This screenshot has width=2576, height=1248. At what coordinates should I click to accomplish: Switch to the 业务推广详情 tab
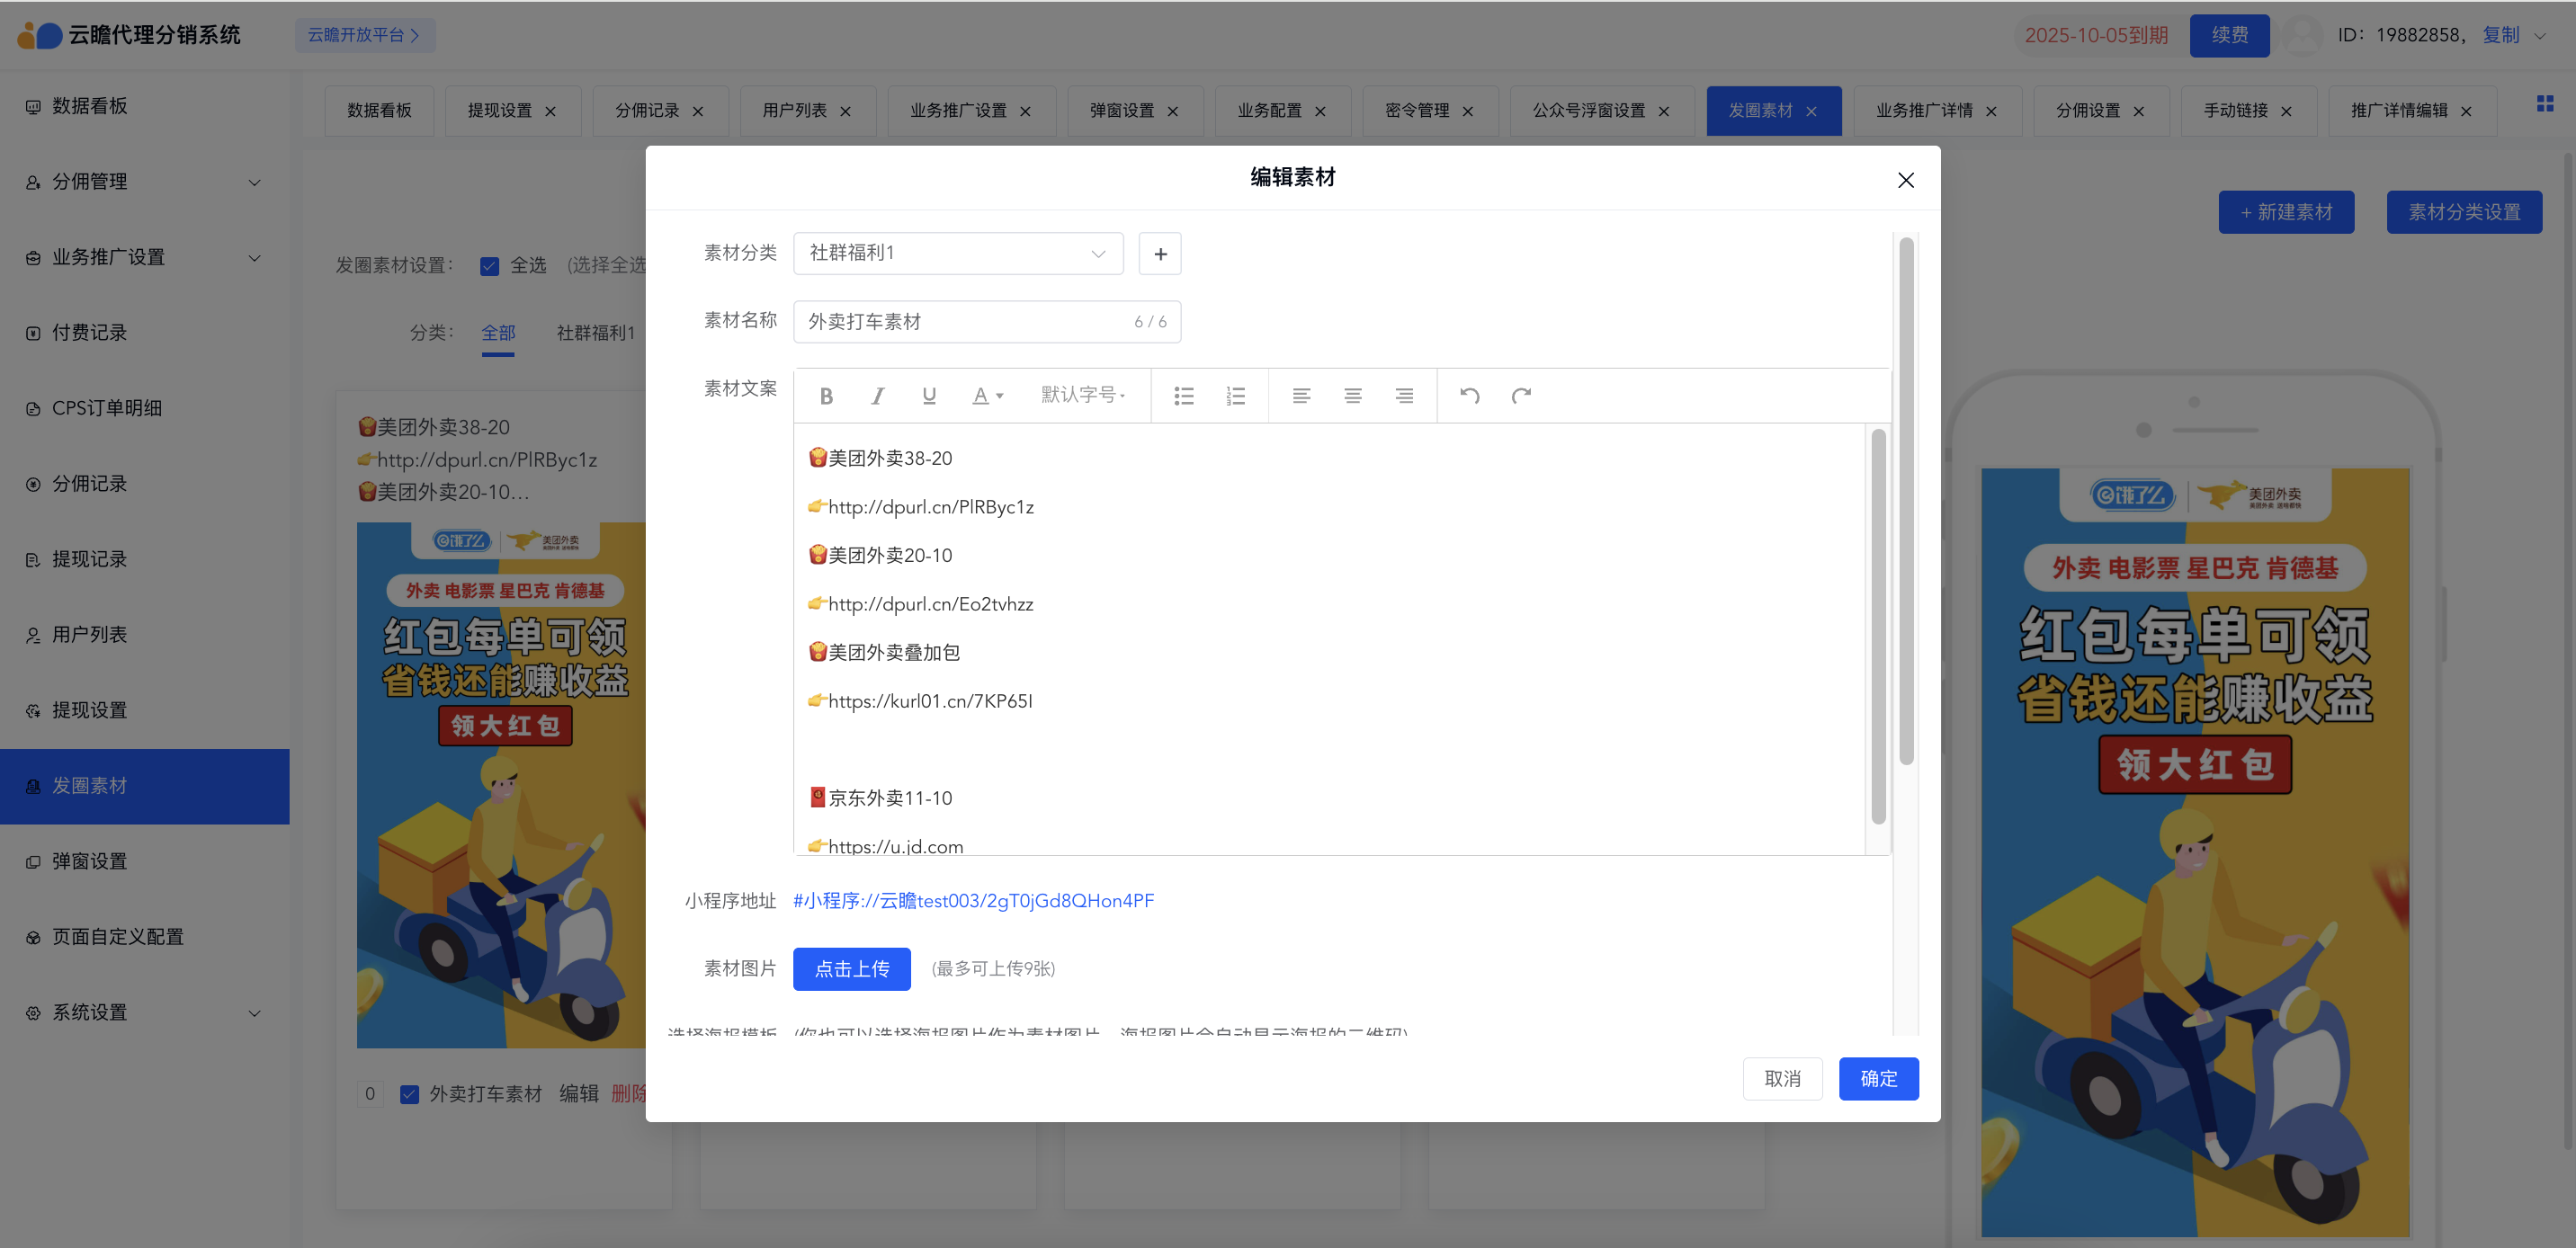pos(1923,111)
